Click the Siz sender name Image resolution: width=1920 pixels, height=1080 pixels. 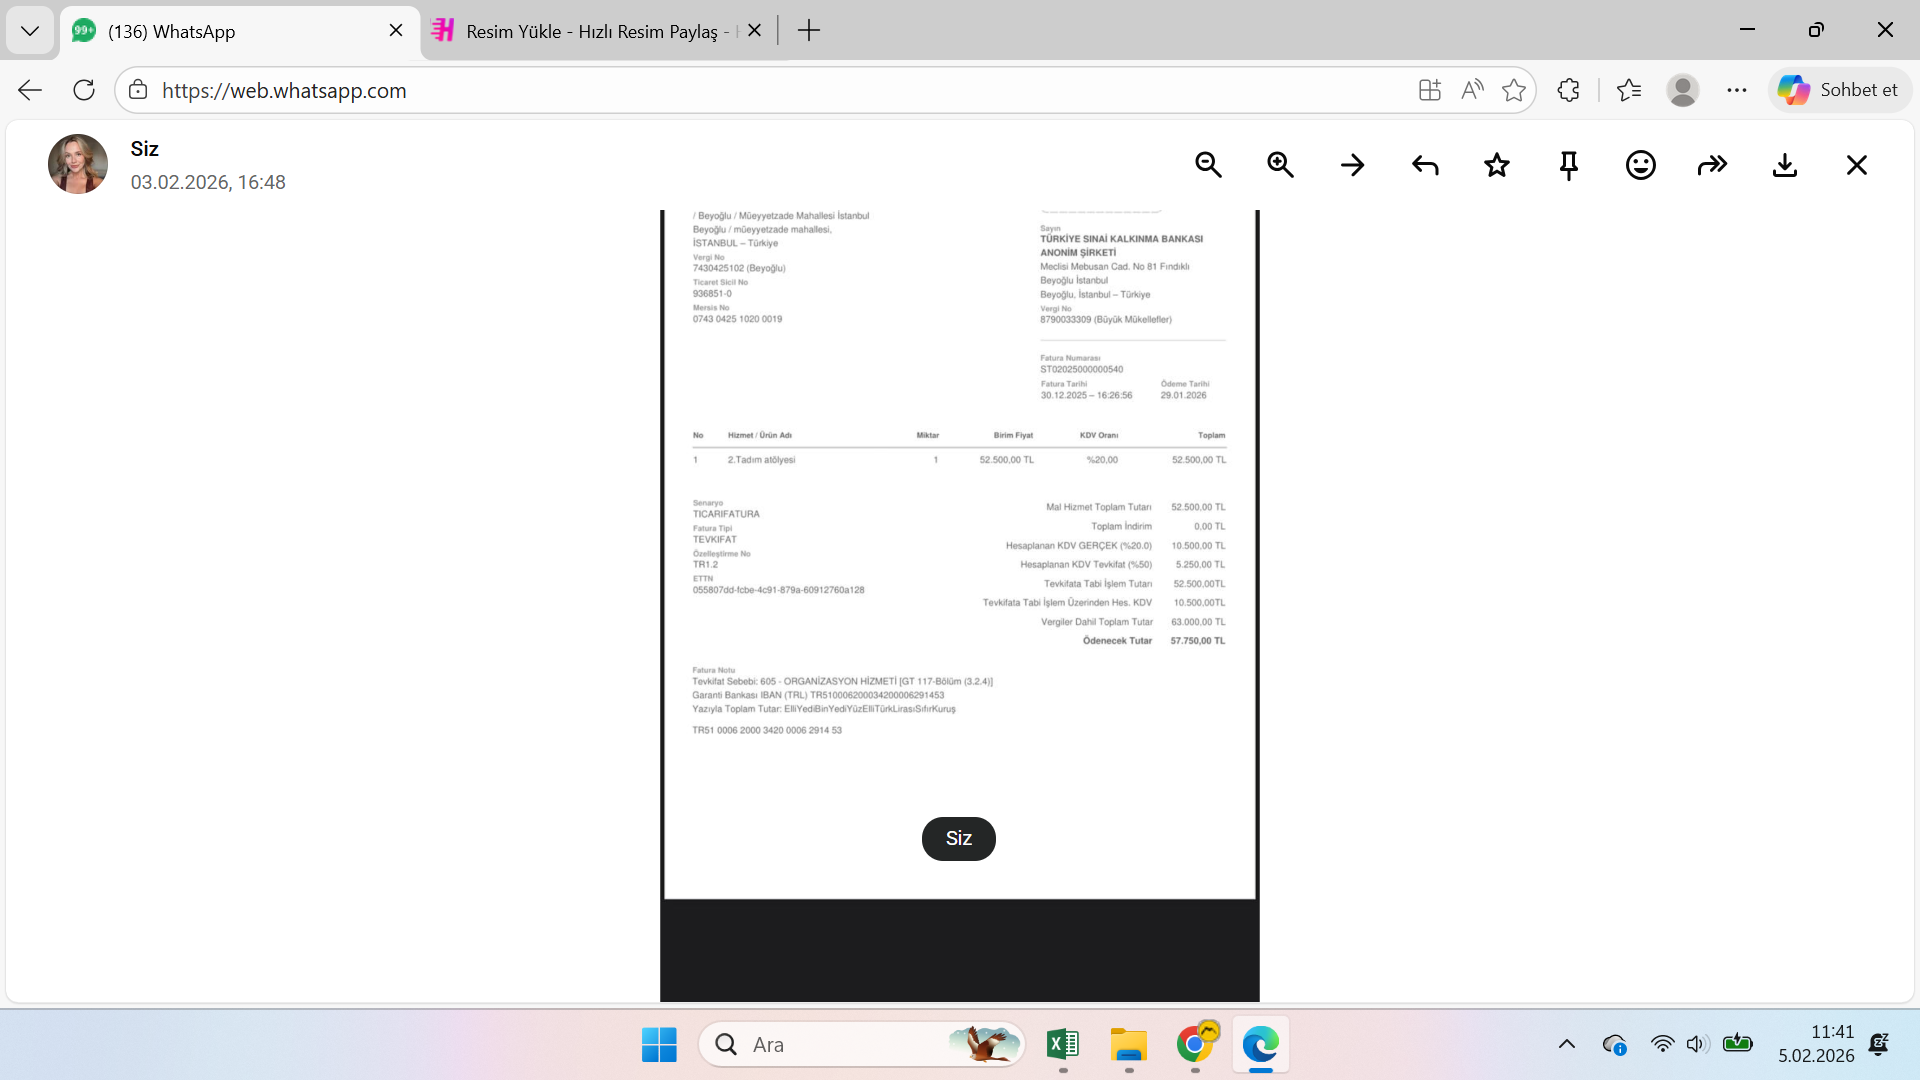pyautogui.click(x=145, y=149)
